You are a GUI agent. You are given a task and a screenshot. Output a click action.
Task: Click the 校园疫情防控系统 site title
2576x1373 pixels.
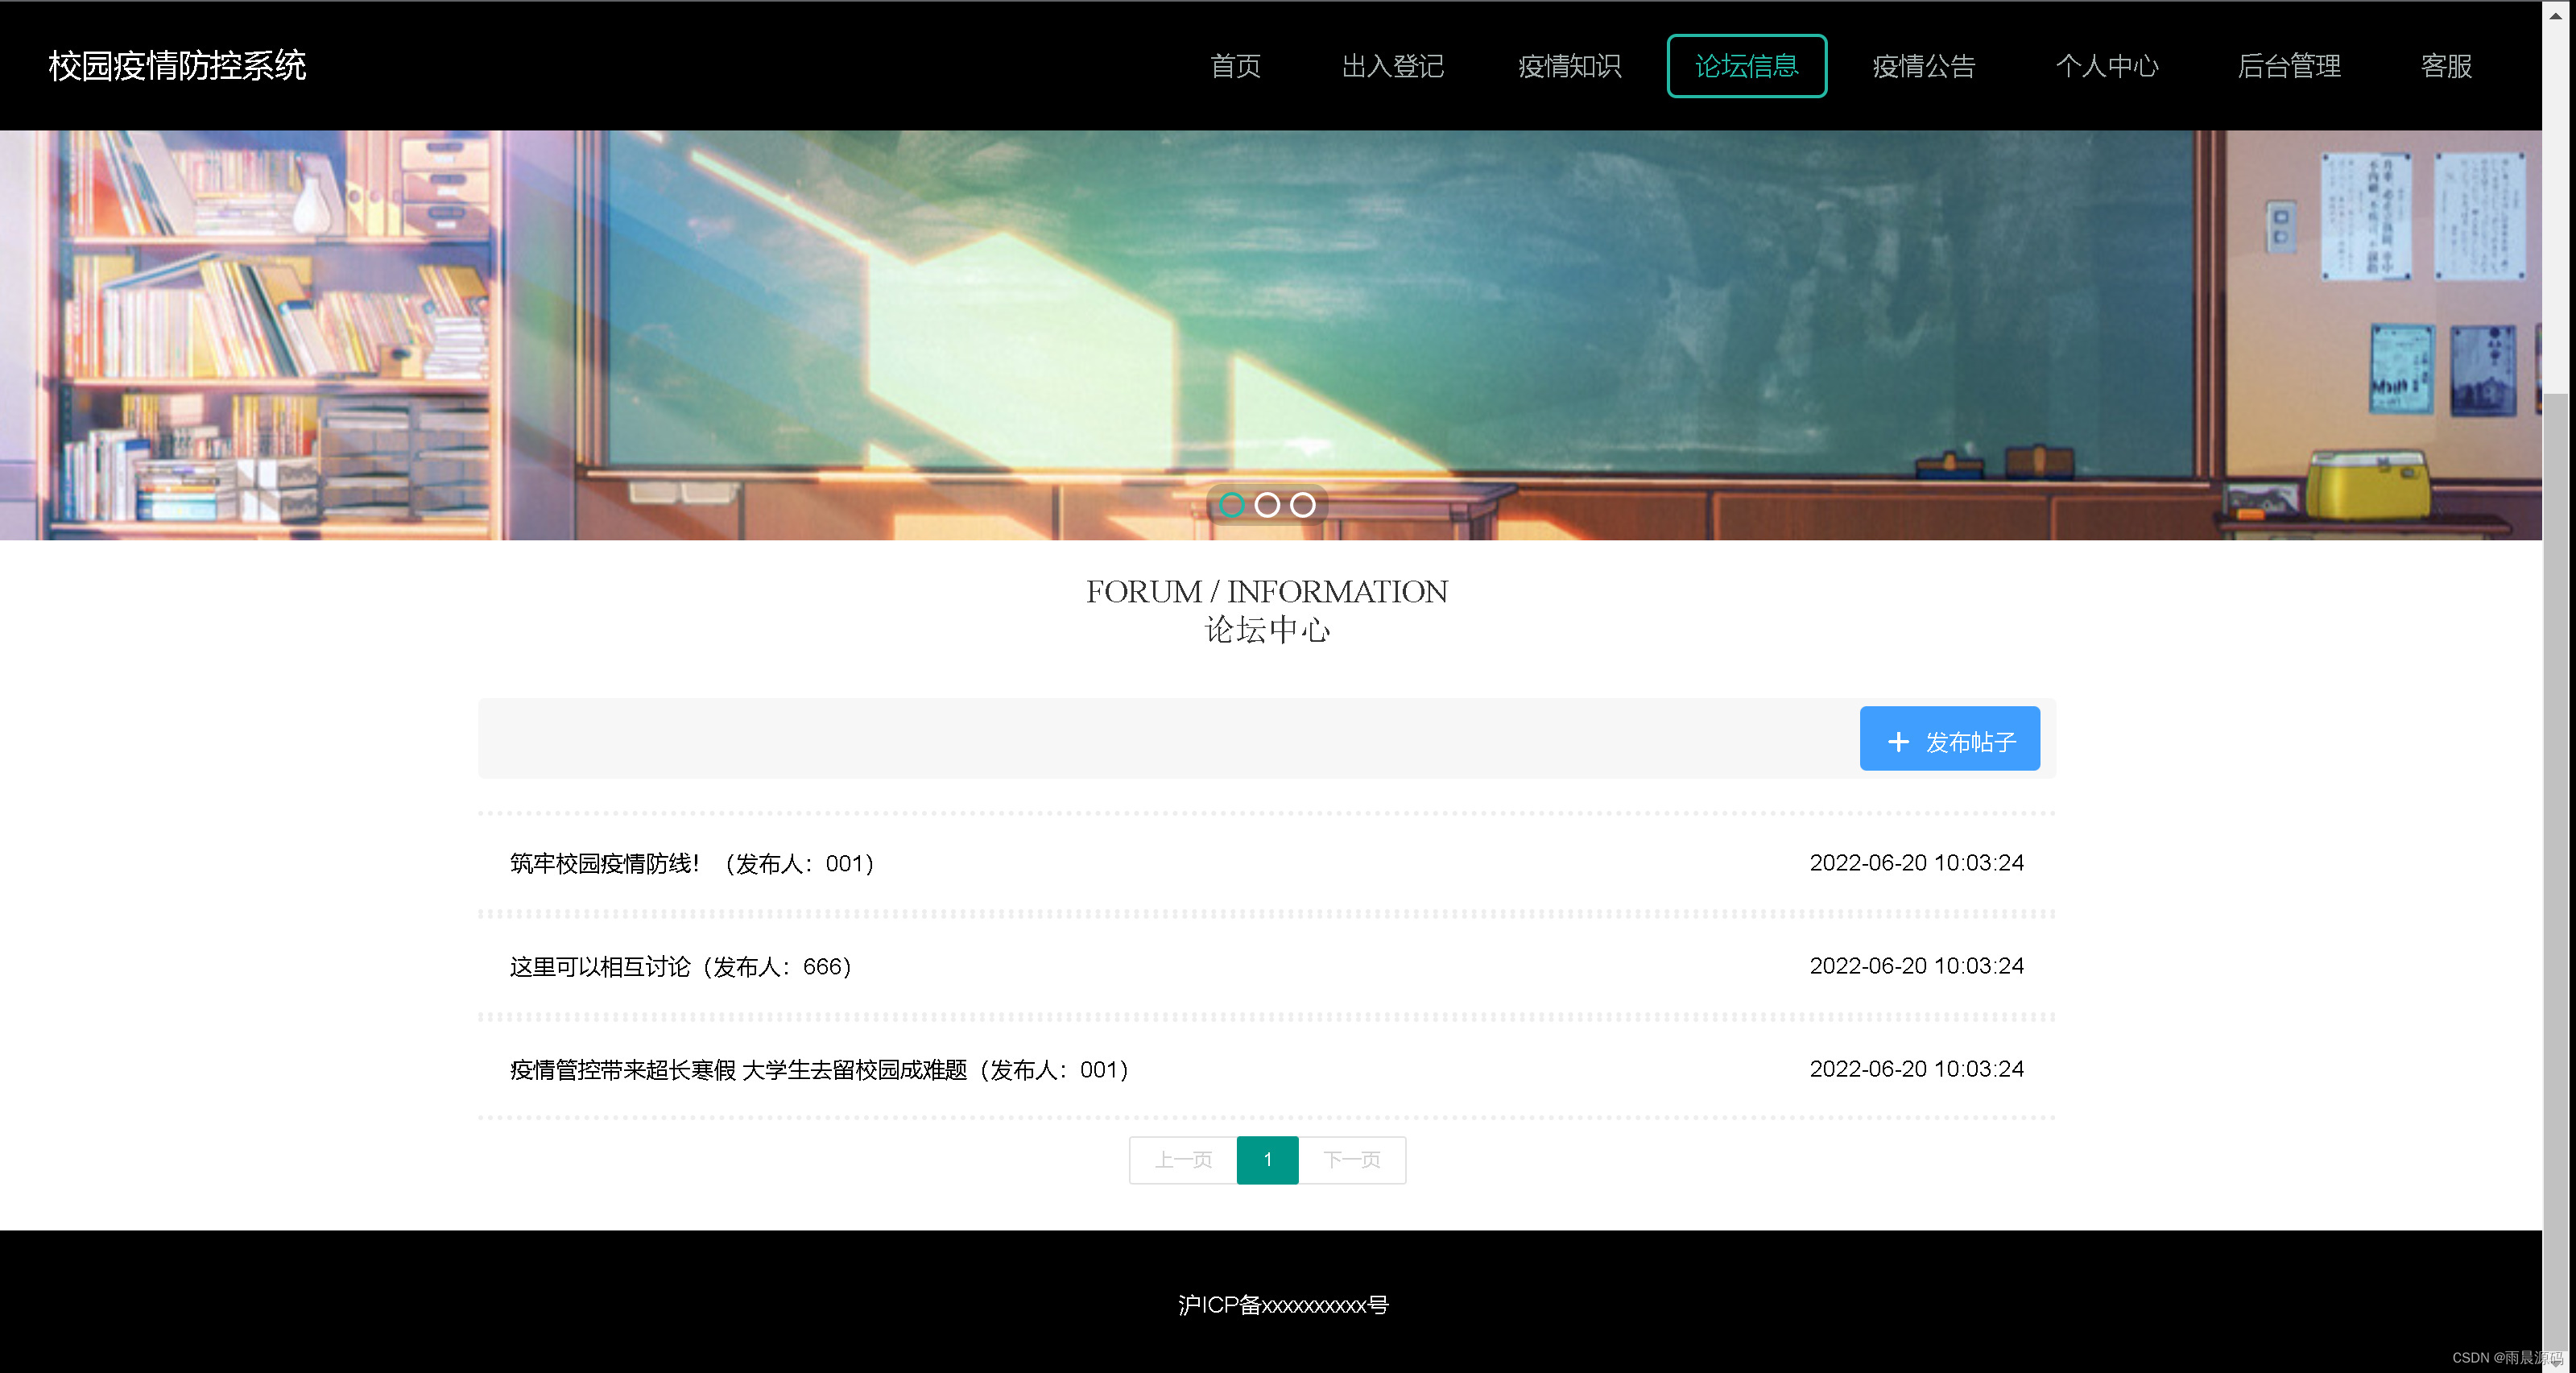coord(177,66)
